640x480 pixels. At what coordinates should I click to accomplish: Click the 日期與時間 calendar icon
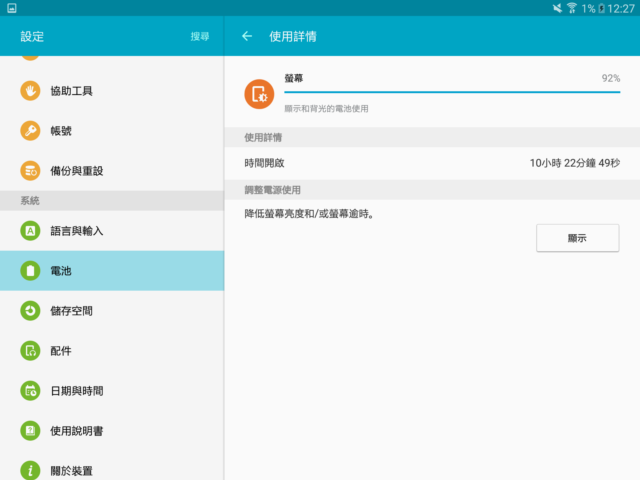click(x=30, y=391)
